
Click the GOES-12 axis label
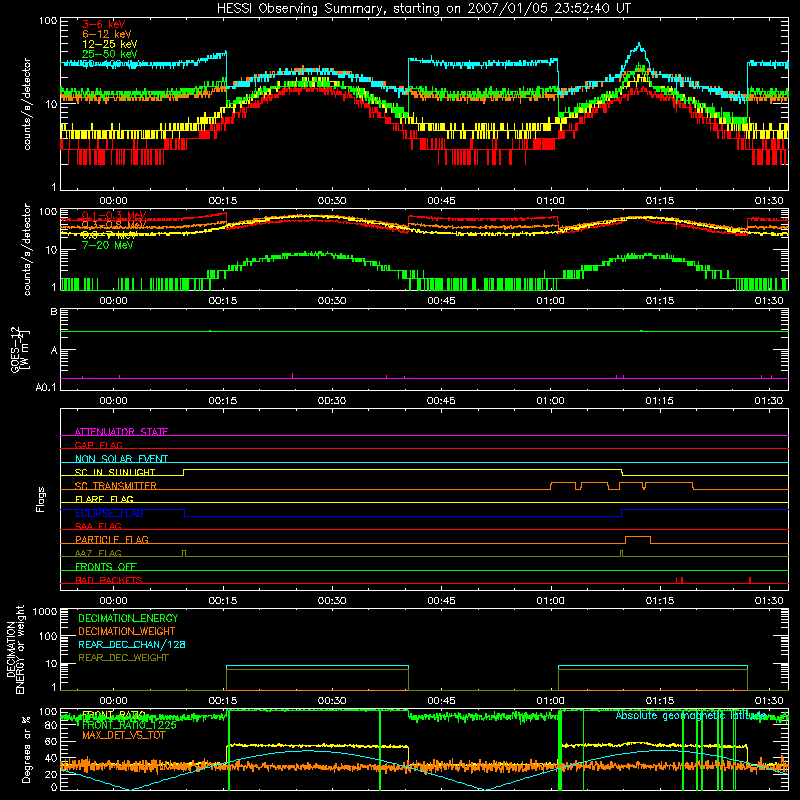tap(19, 349)
